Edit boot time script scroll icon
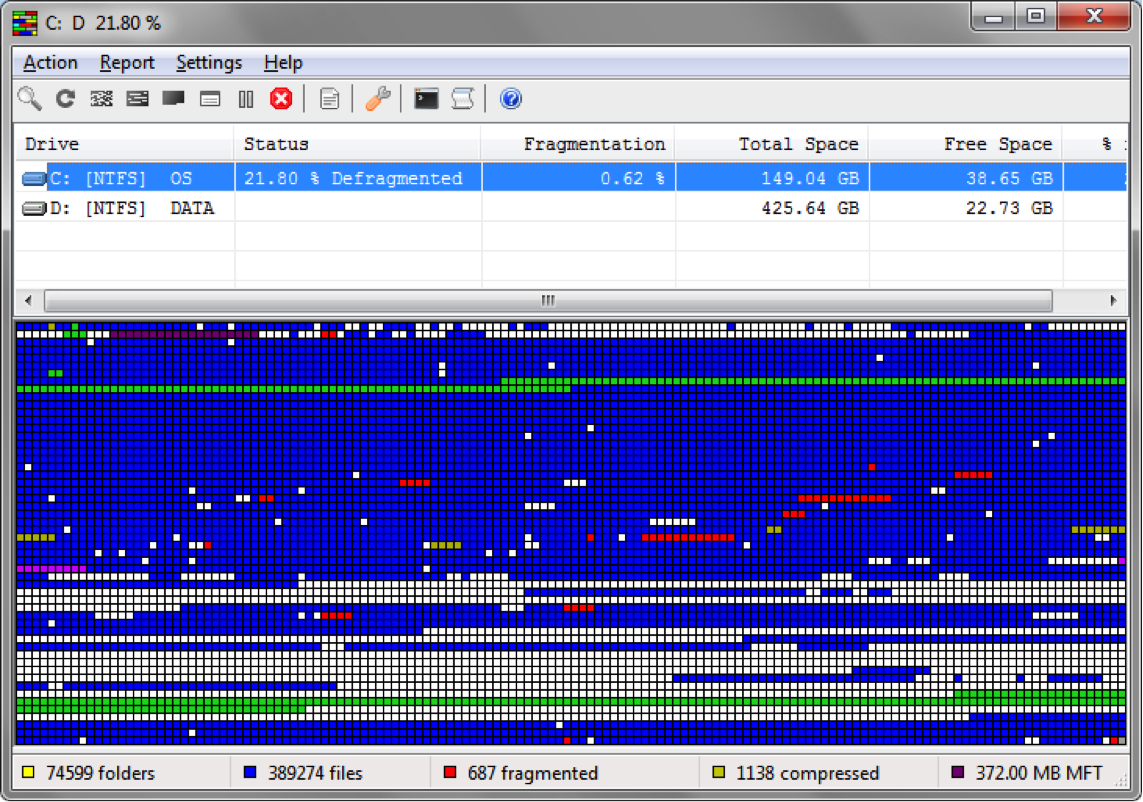The image size is (1143, 802). [x=462, y=98]
